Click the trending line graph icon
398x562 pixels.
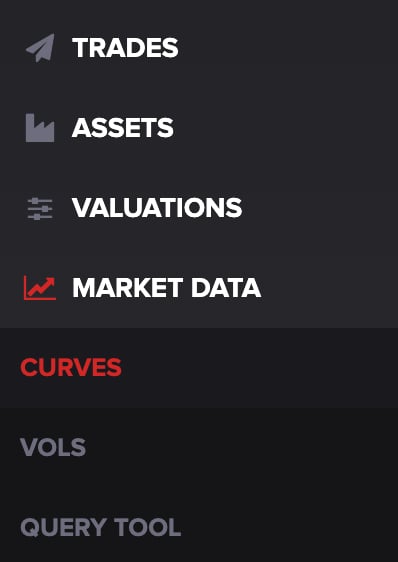(x=40, y=288)
